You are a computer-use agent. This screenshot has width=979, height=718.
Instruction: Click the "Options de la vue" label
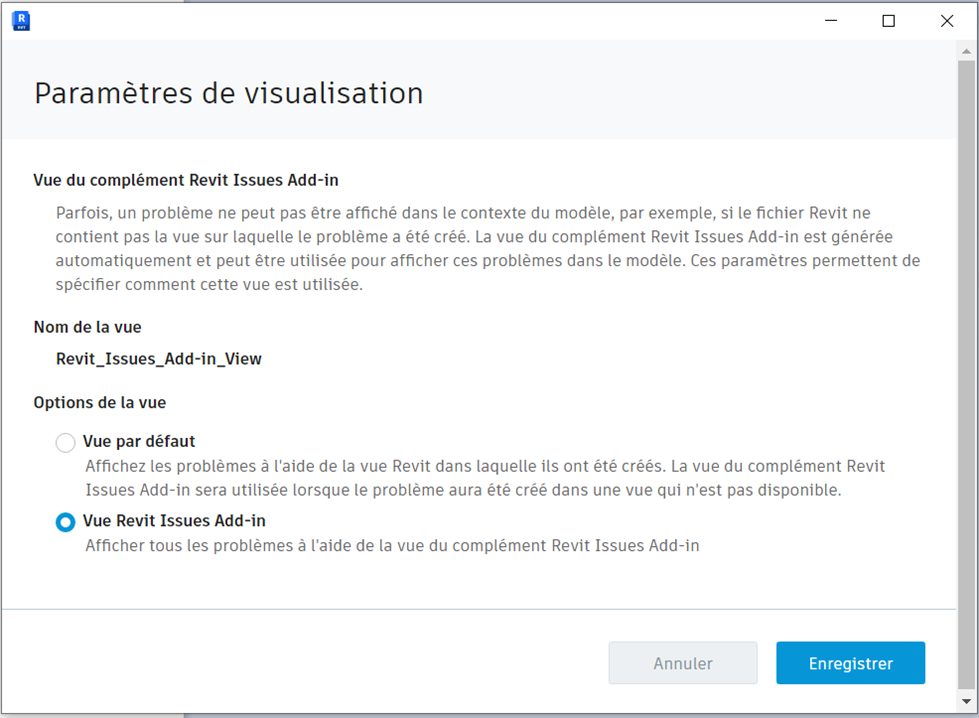tap(100, 403)
